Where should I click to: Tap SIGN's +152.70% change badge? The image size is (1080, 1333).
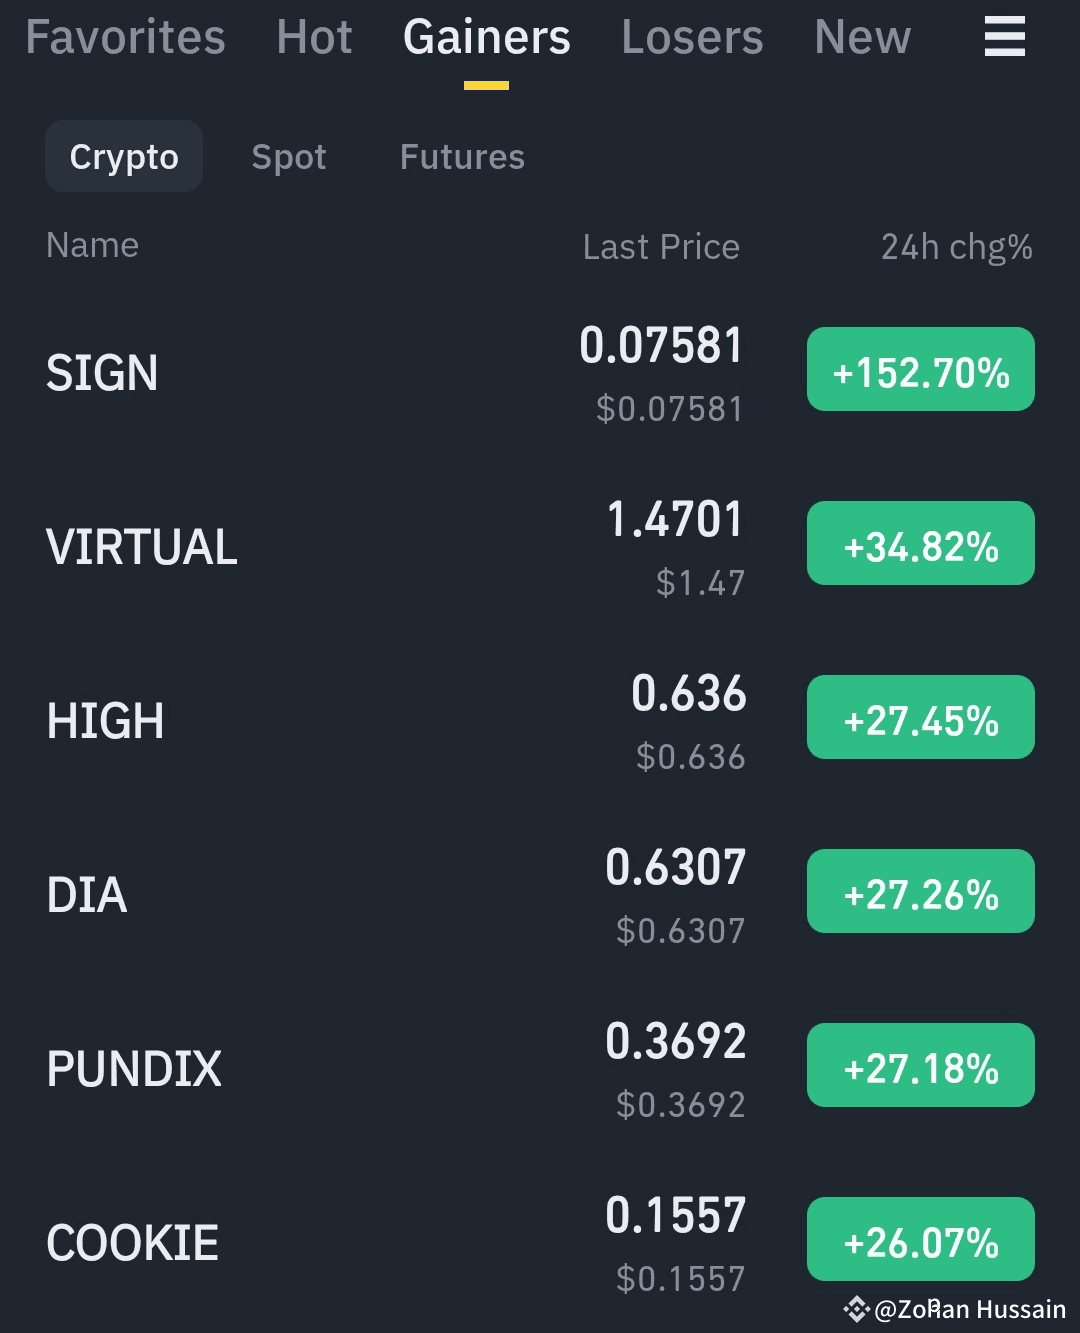coord(920,369)
